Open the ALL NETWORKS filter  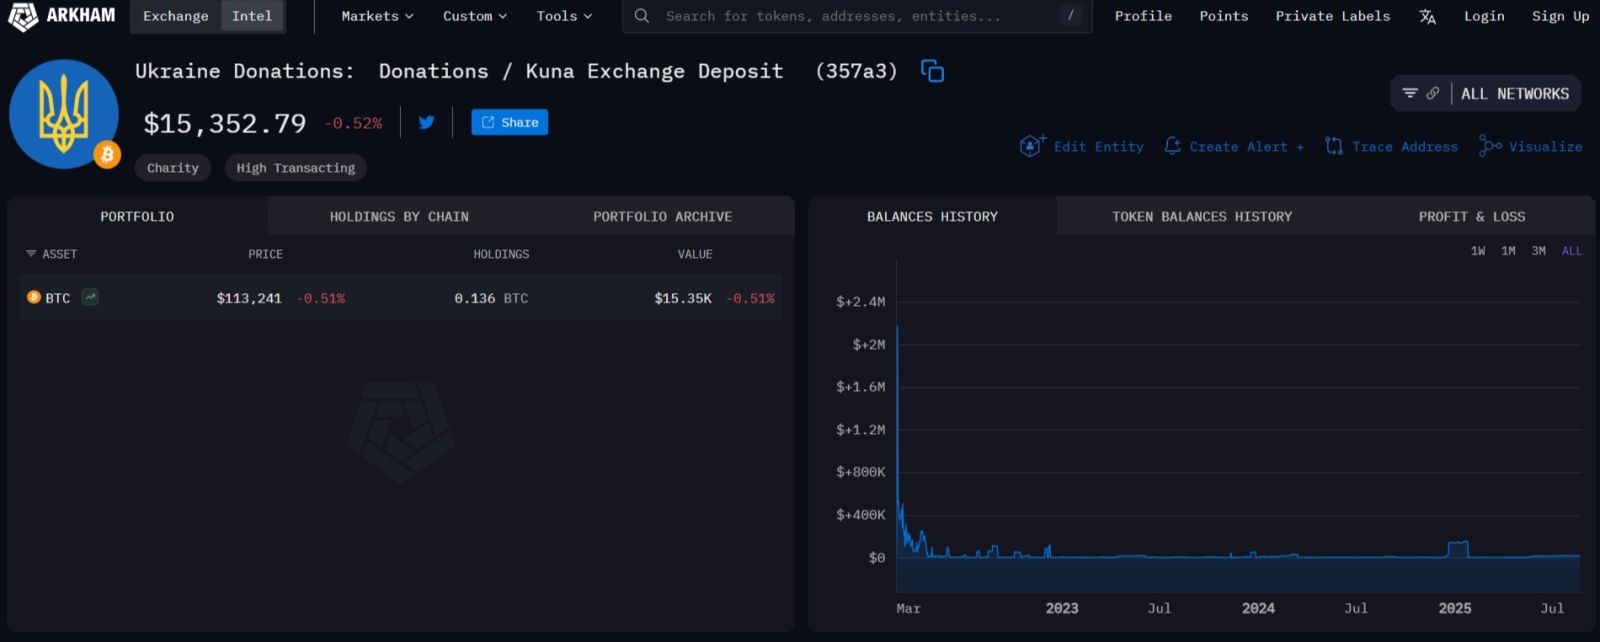click(1514, 93)
